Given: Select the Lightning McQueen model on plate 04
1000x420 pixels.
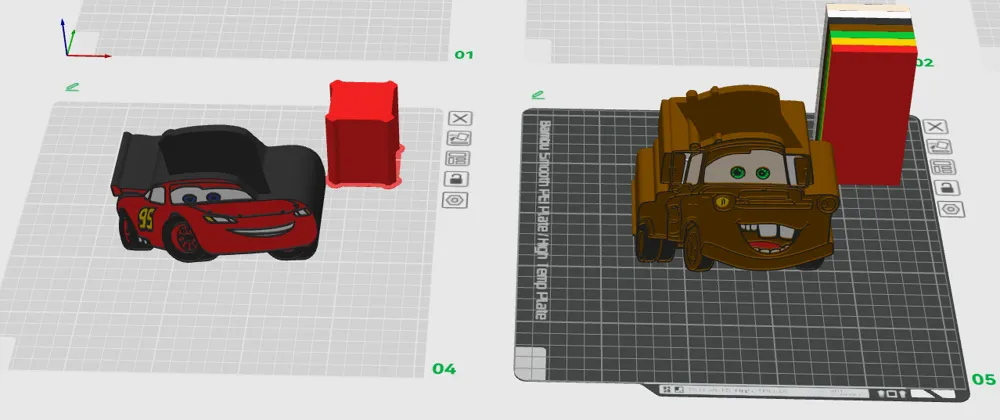Looking at the screenshot, I should 220,194.
